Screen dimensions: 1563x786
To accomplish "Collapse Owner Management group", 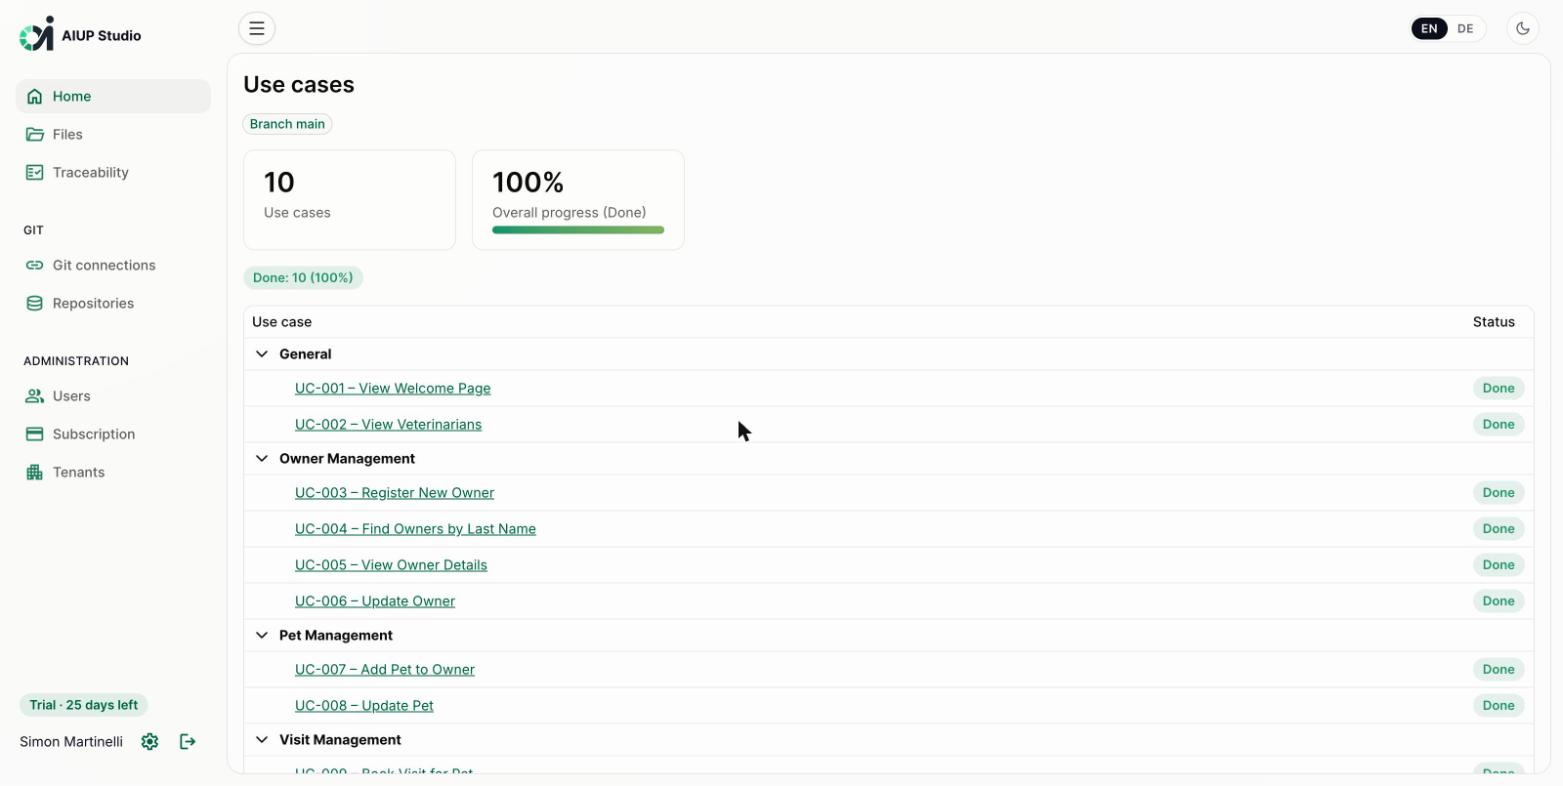I will (x=262, y=458).
